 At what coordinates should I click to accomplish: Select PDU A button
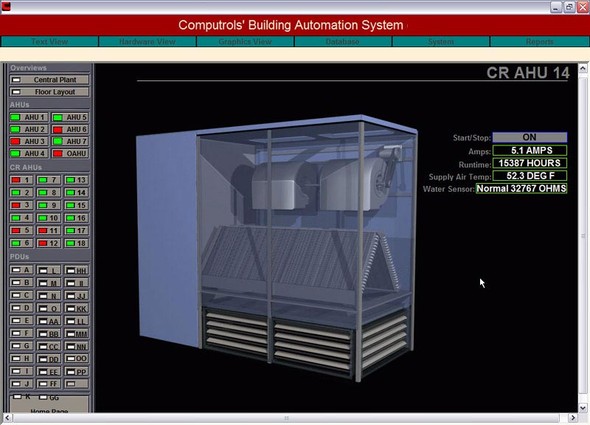tap(21, 270)
